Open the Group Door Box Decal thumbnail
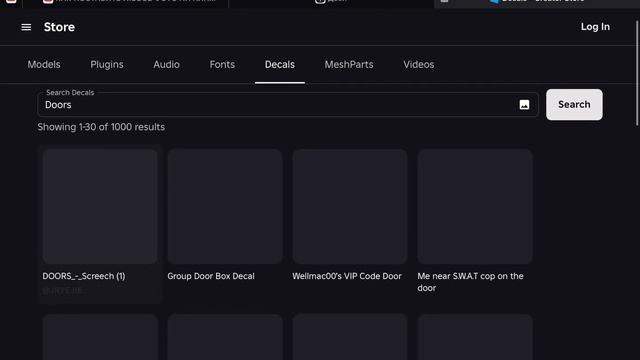The height and width of the screenshot is (360, 640). tap(225, 206)
